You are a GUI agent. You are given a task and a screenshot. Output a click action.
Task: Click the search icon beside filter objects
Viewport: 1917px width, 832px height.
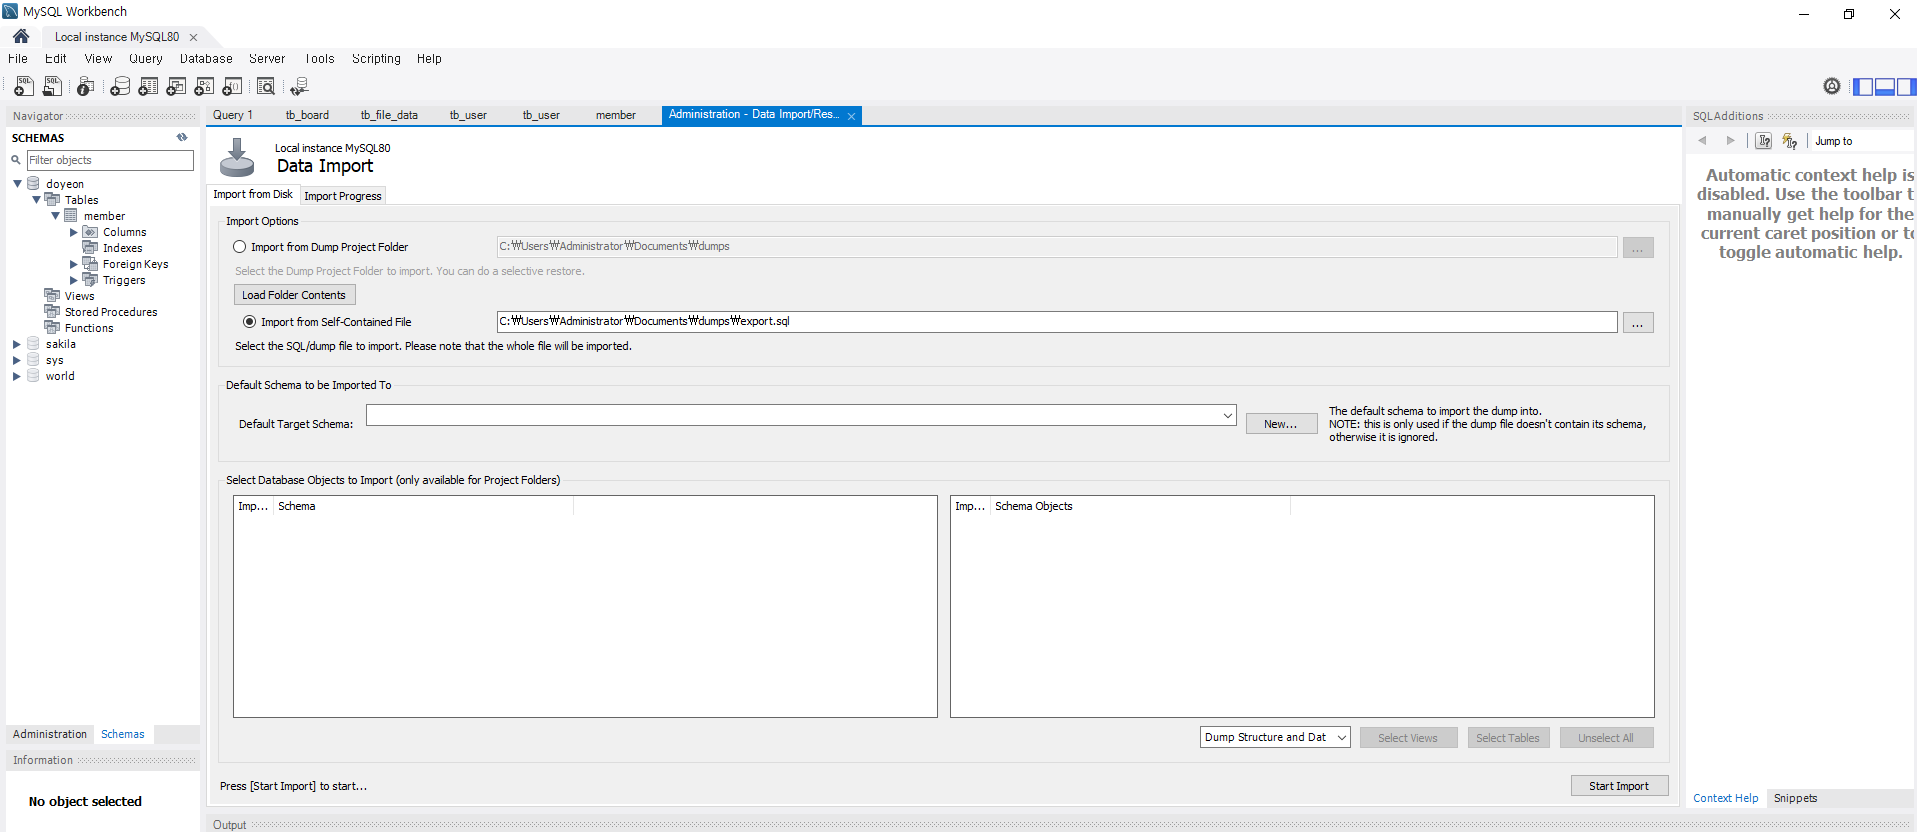point(16,160)
